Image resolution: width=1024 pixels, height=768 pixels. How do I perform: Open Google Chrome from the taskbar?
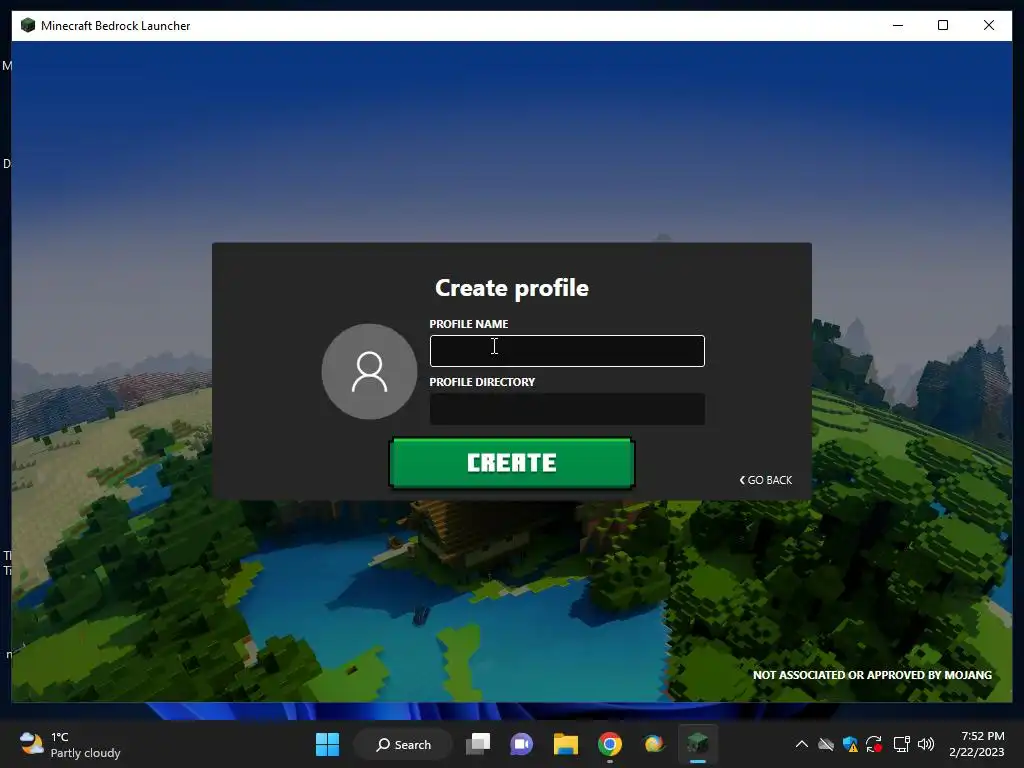pyautogui.click(x=609, y=744)
